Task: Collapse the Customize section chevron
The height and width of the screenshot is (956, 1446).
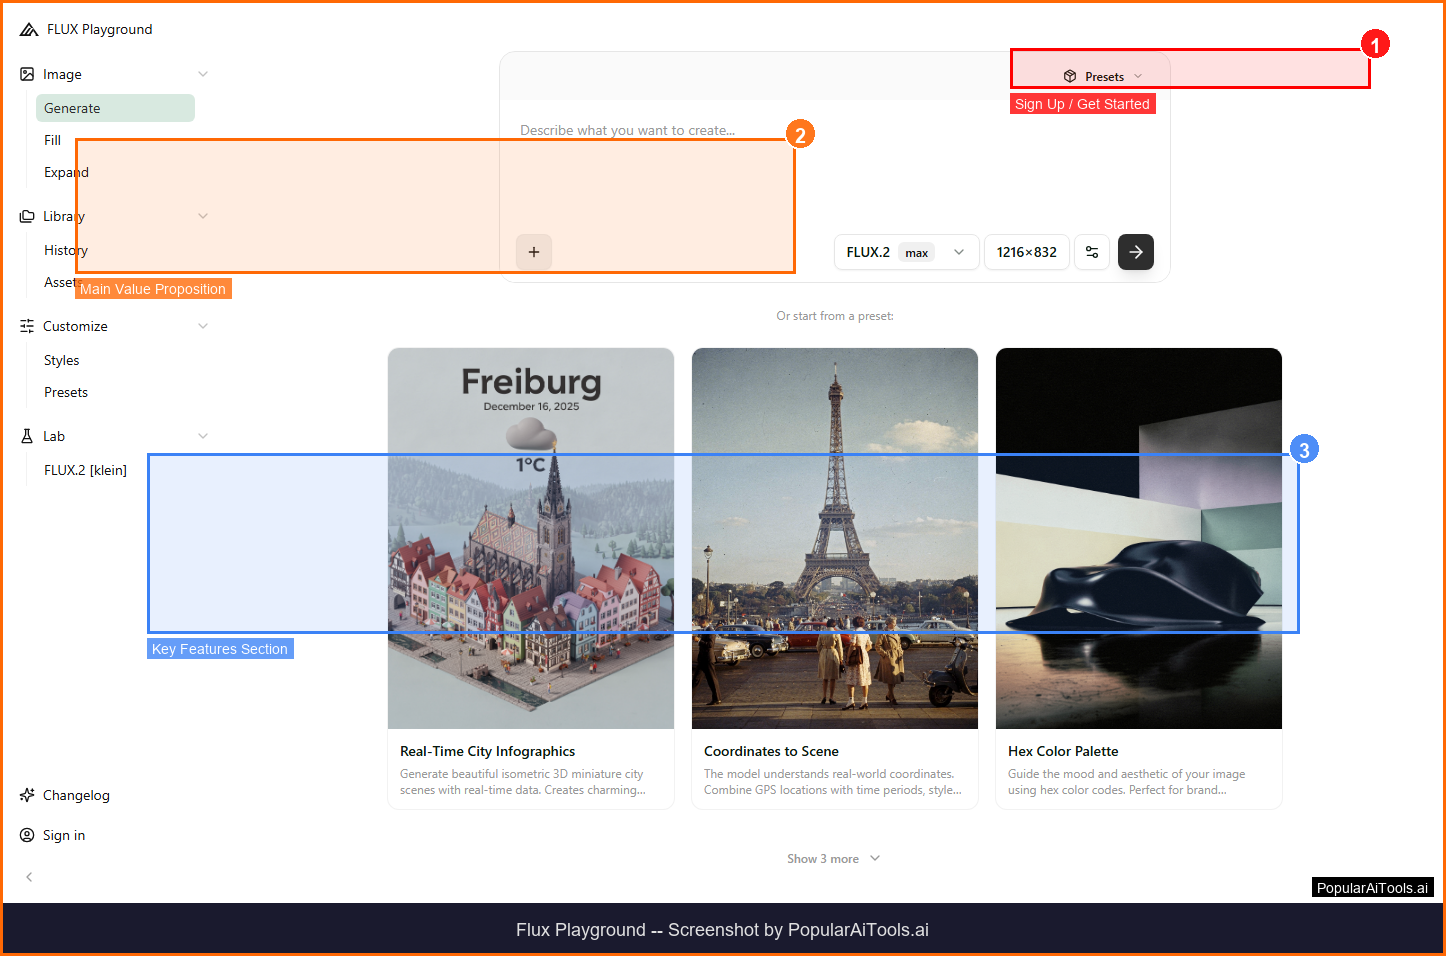Action: pos(203,326)
